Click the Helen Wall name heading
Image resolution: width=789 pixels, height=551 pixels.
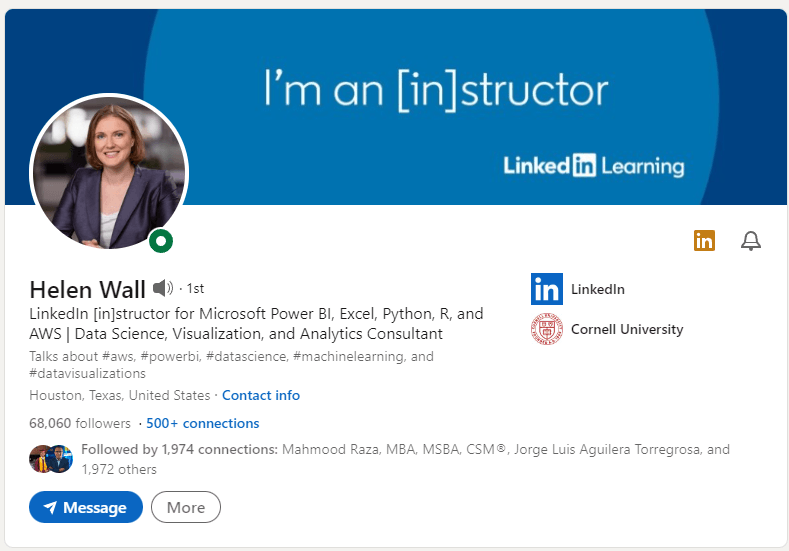88,289
